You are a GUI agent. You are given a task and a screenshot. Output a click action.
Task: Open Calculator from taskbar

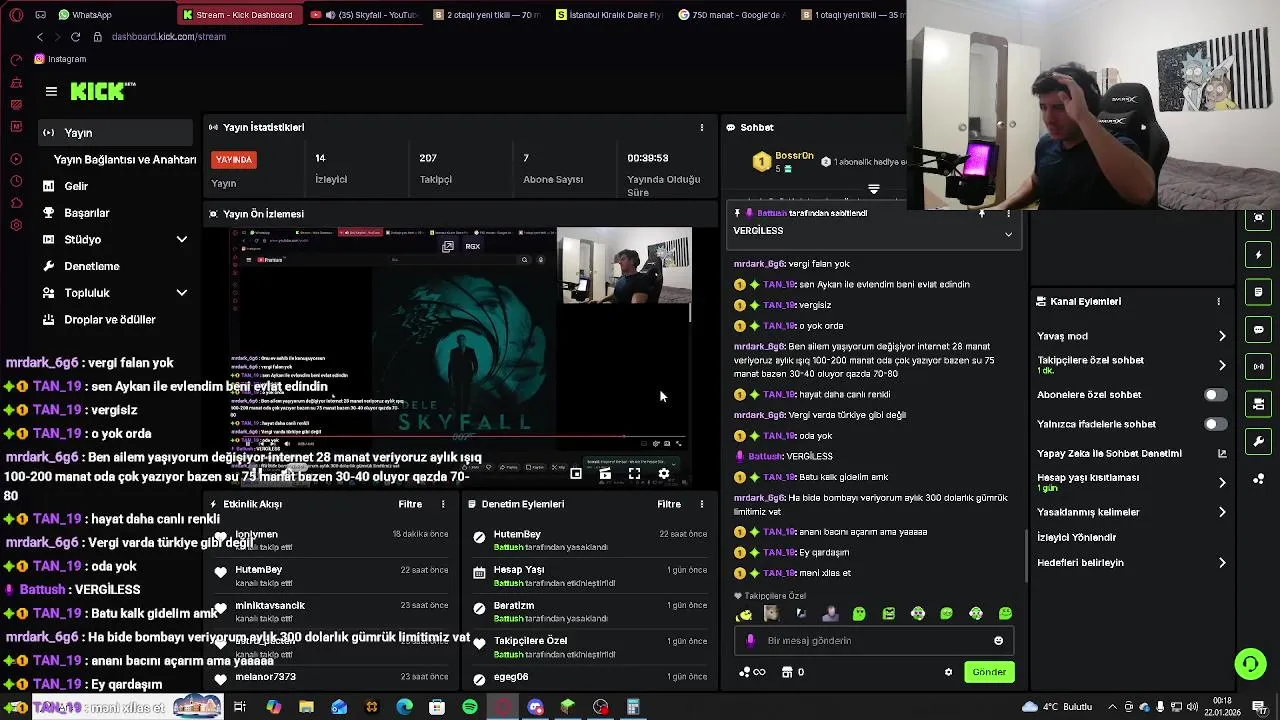633,707
